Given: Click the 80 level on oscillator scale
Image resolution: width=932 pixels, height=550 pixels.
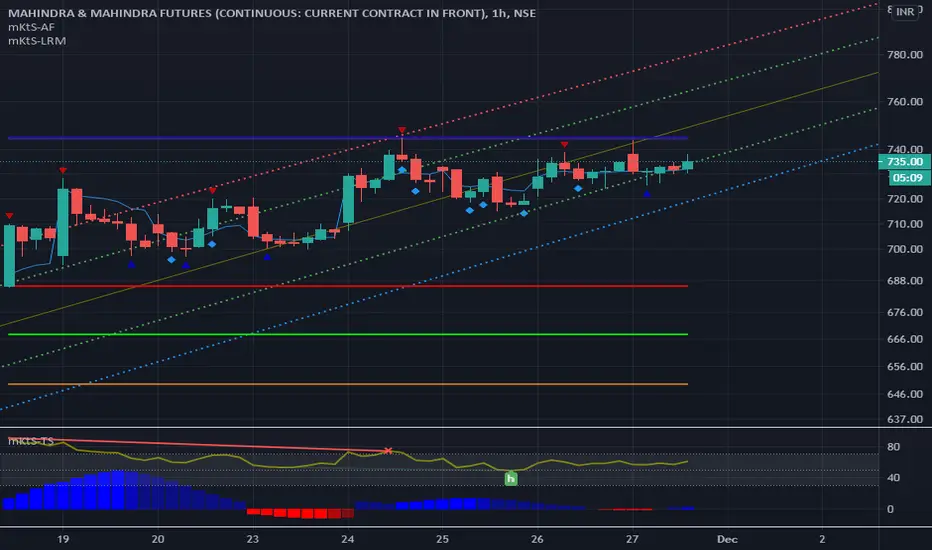Looking at the screenshot, I should click(x=893, y=447).
